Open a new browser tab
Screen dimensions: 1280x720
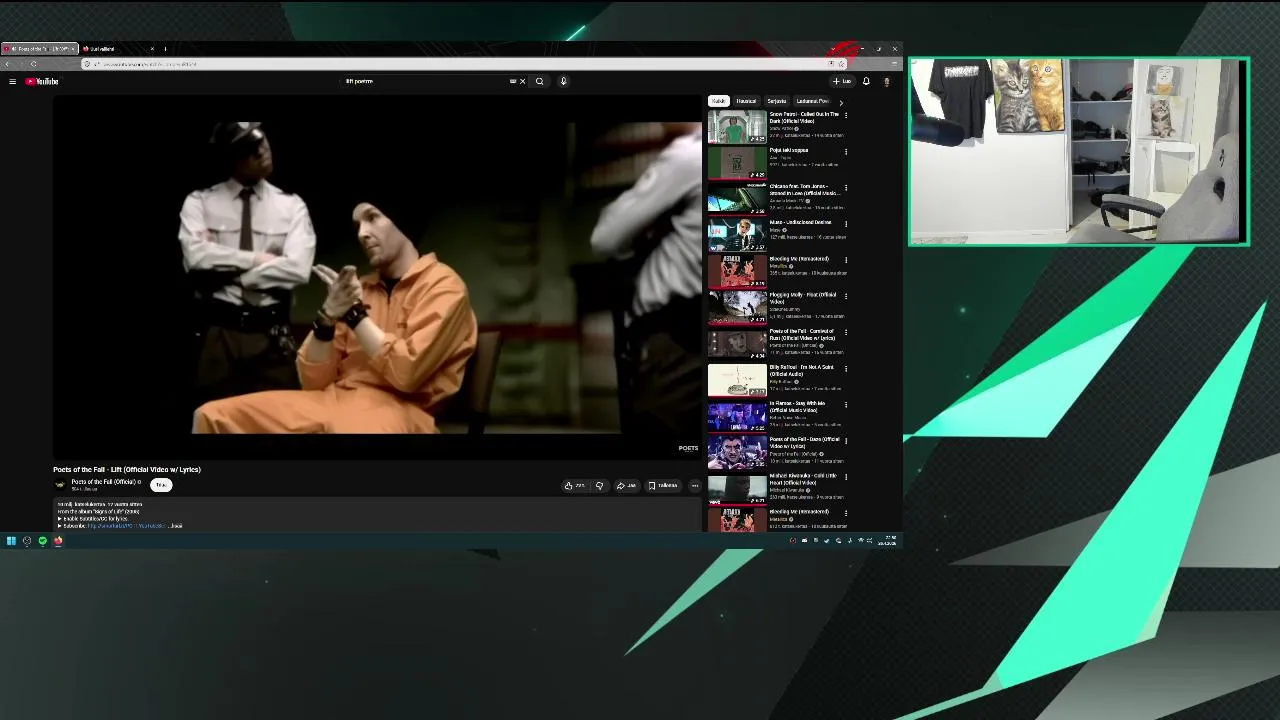tap(165, 49)
